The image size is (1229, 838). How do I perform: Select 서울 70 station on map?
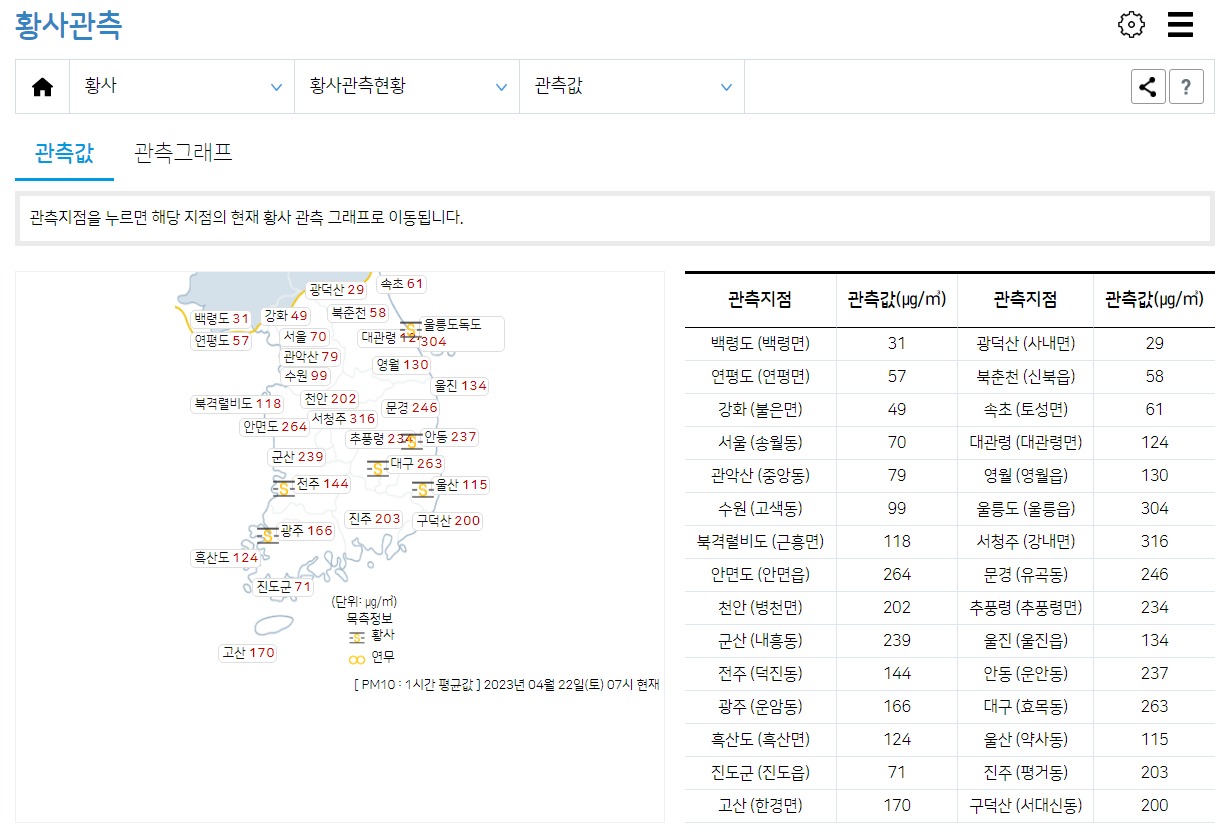[x=305, y=337]
